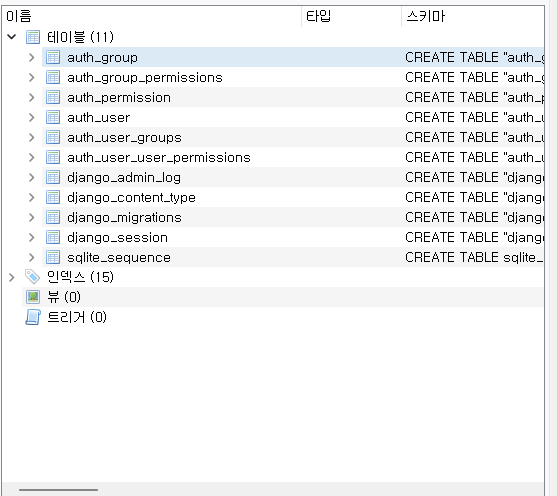557x496 pixels.
Task: Select the django_admin_log table name
Action: pyautogui.click(x=124, y=178)
